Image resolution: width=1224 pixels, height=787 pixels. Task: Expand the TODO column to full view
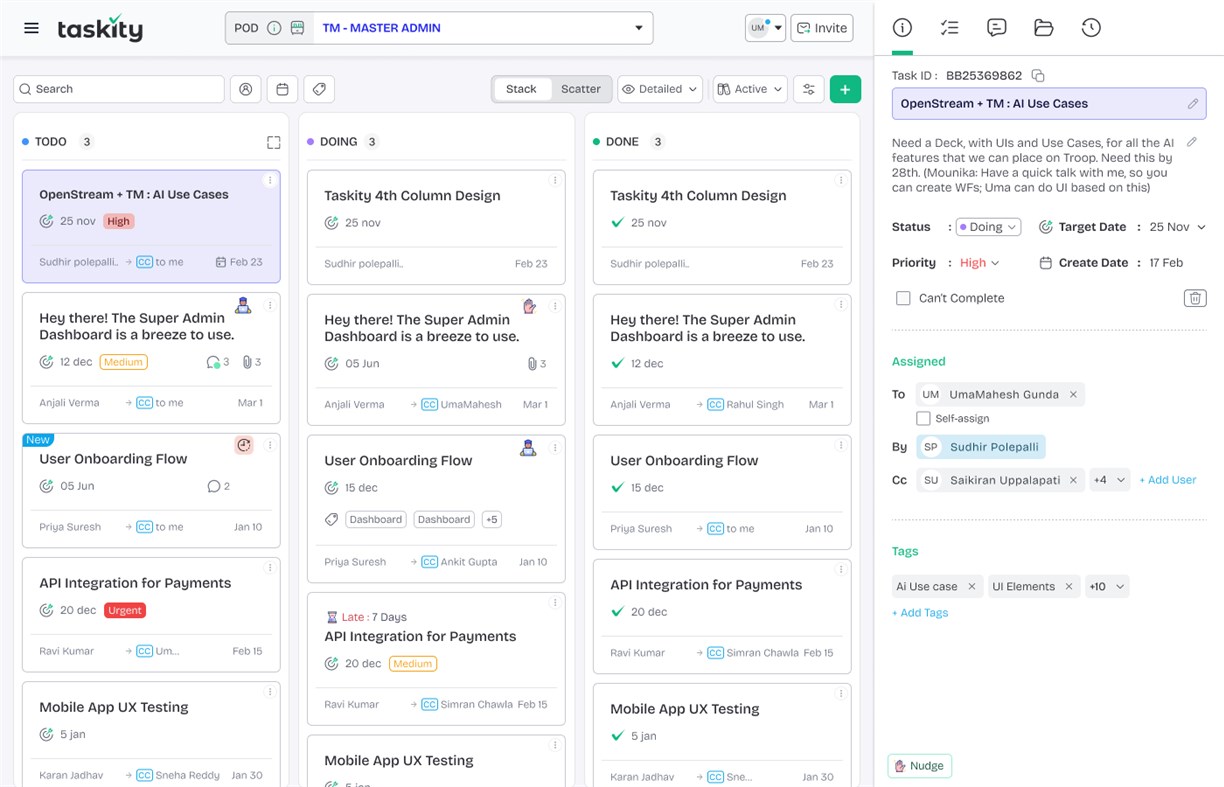point(274,142)
